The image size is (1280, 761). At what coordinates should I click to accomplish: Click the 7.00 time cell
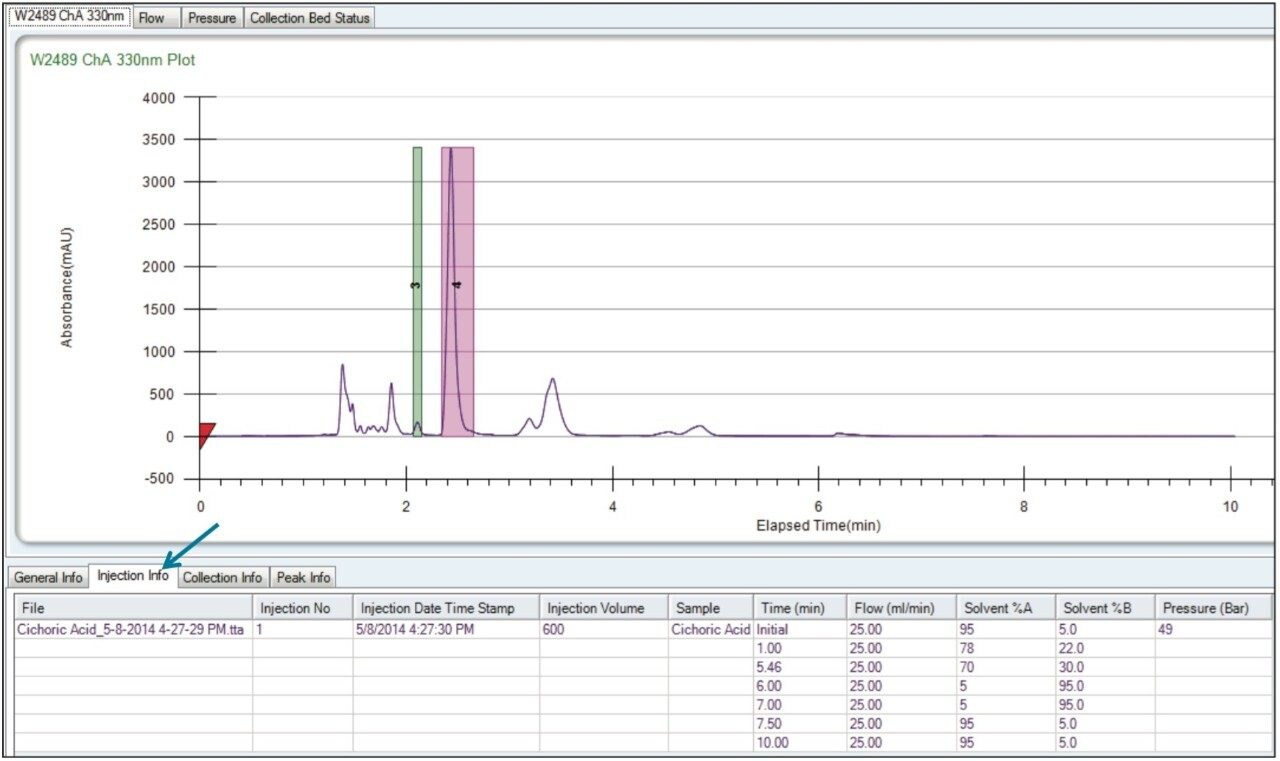(798, 705)
